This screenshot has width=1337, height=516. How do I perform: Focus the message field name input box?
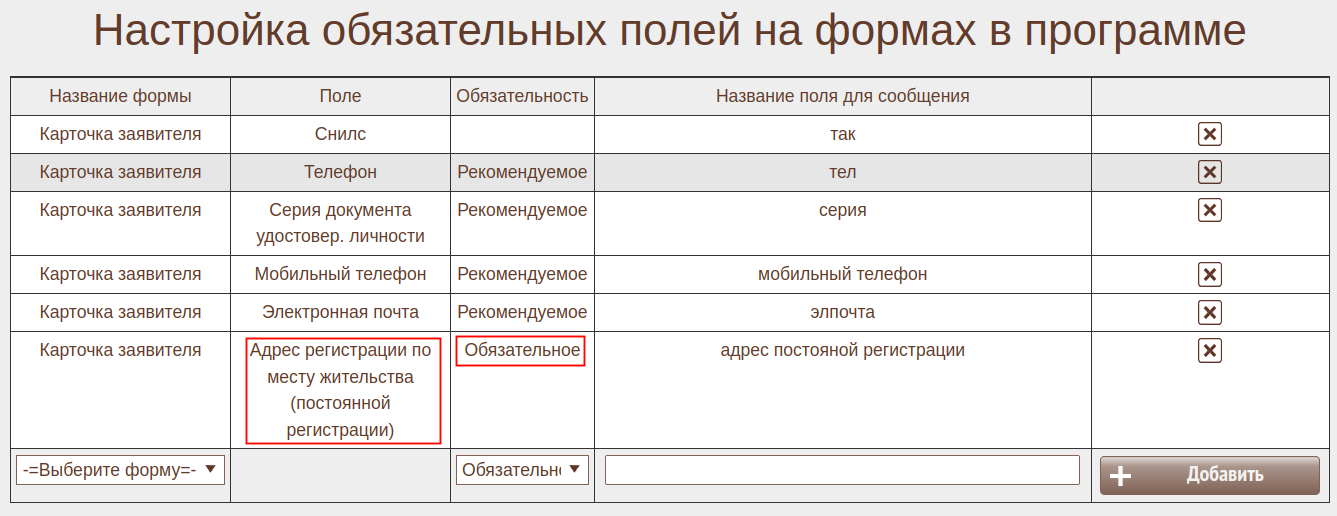842,470
